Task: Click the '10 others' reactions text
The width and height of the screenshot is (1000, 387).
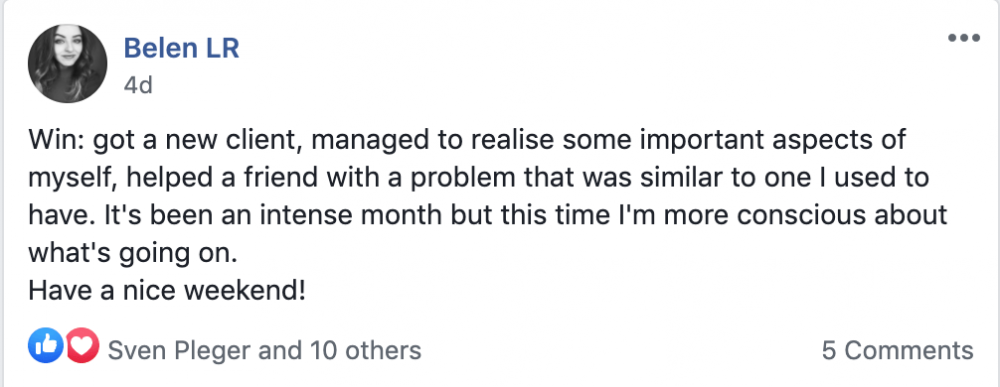Action: point(366,350)
